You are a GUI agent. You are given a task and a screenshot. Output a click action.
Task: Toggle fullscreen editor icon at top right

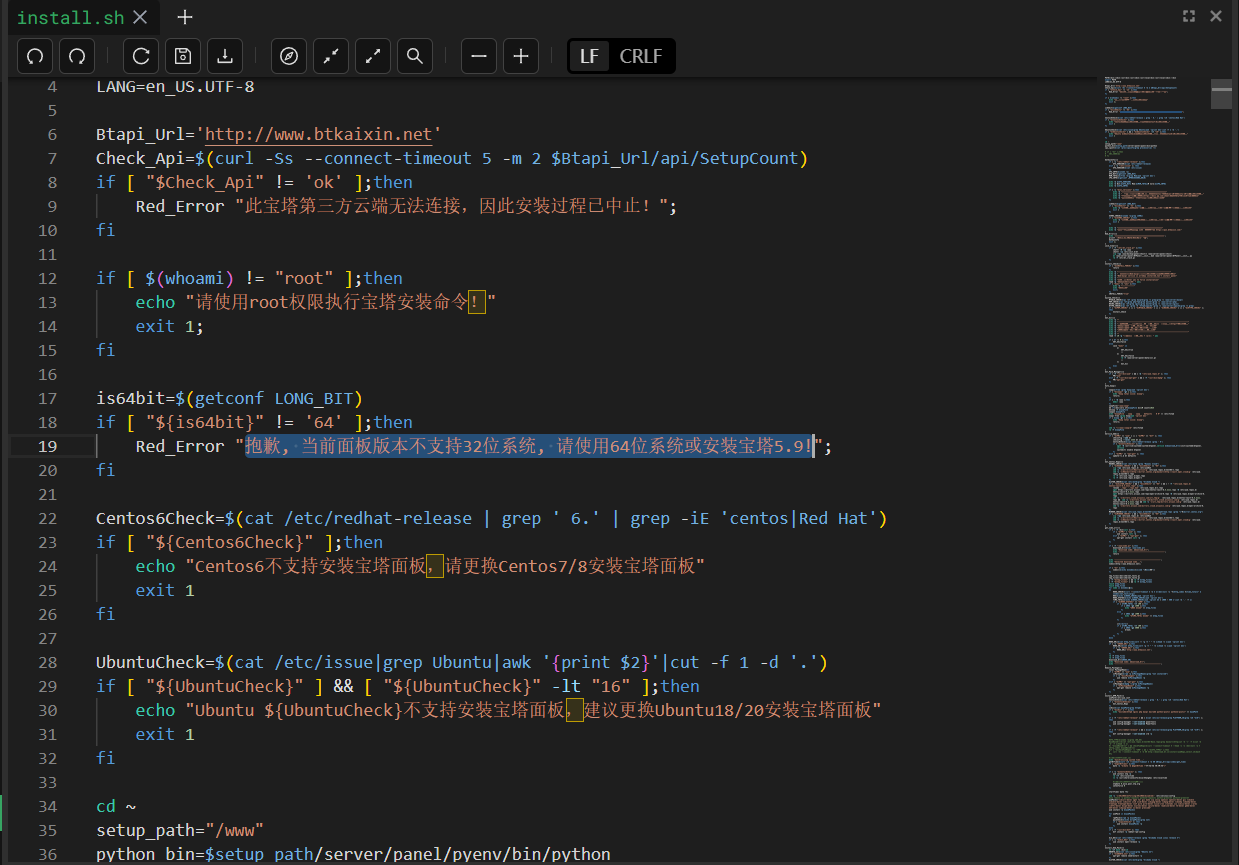pyautogui.click(x=1189, y=16)
